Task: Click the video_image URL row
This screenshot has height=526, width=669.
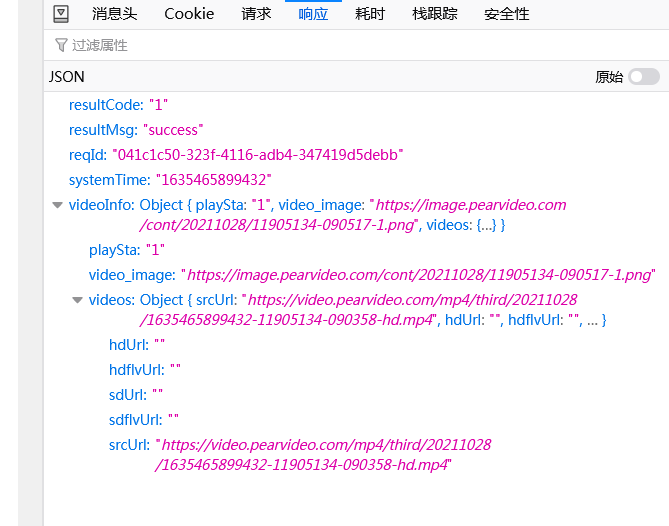Action: [x=371, y=274]
